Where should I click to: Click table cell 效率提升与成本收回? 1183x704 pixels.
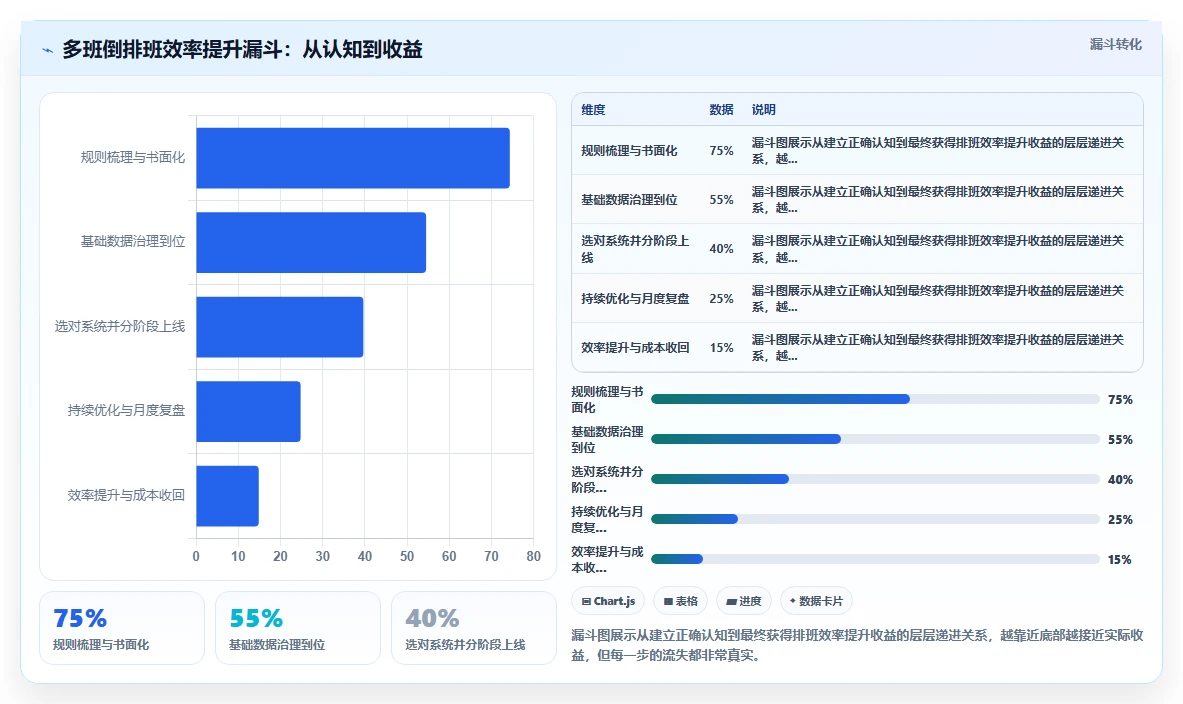(635, 348)
